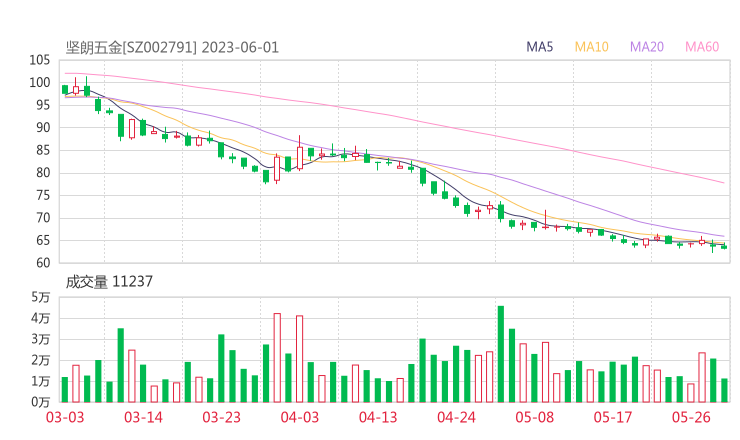Image resolution: width=740 pixels, height=440 pixels.
Task: Click the 100 price axis label
Action: pyautogui.click(x=40, y=83)
